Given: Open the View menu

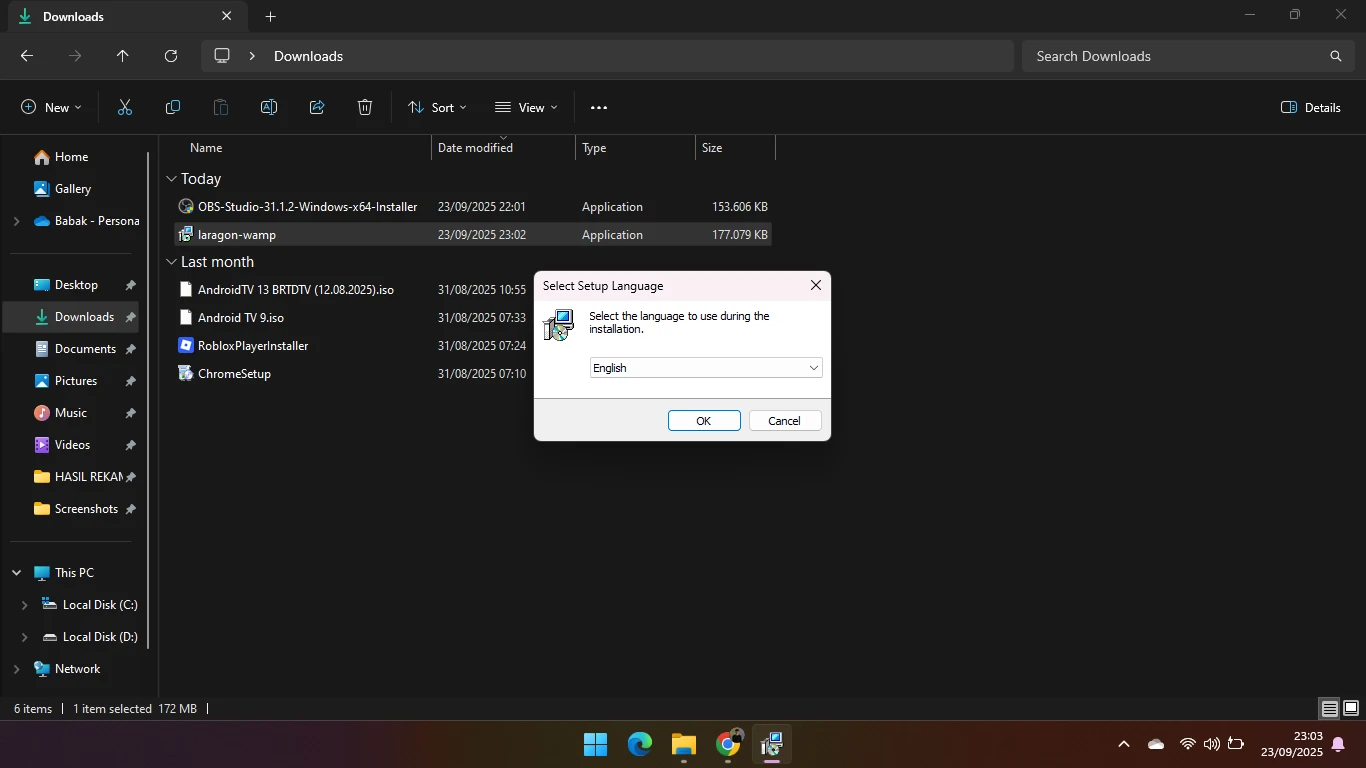Looking at the screenshot, I should [526, 107].
